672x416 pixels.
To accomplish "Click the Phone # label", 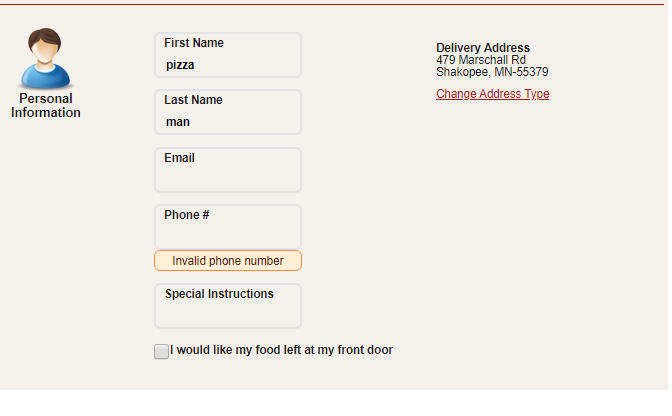I will [x=187, y=215].
